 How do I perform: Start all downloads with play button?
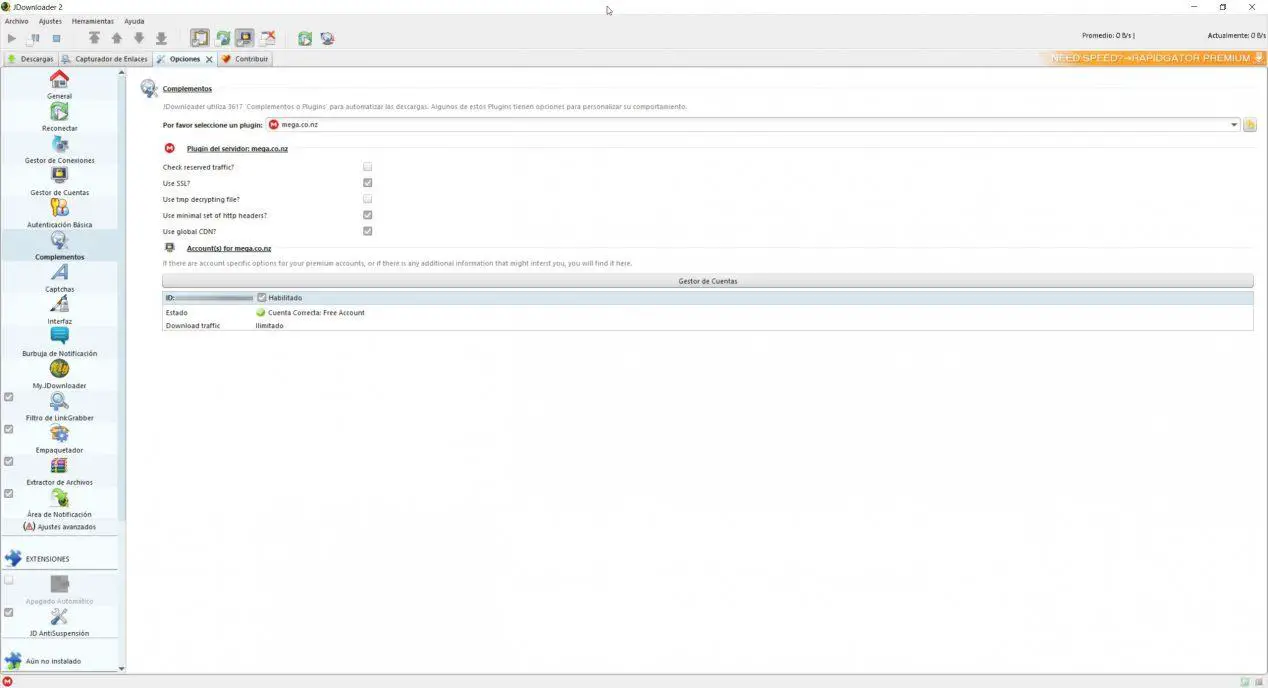coord(12,38)
